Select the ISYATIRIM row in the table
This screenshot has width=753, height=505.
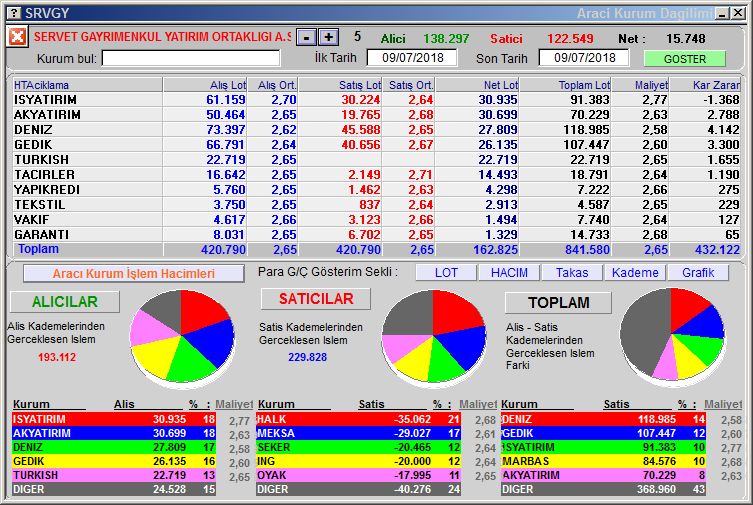[376, 100]
